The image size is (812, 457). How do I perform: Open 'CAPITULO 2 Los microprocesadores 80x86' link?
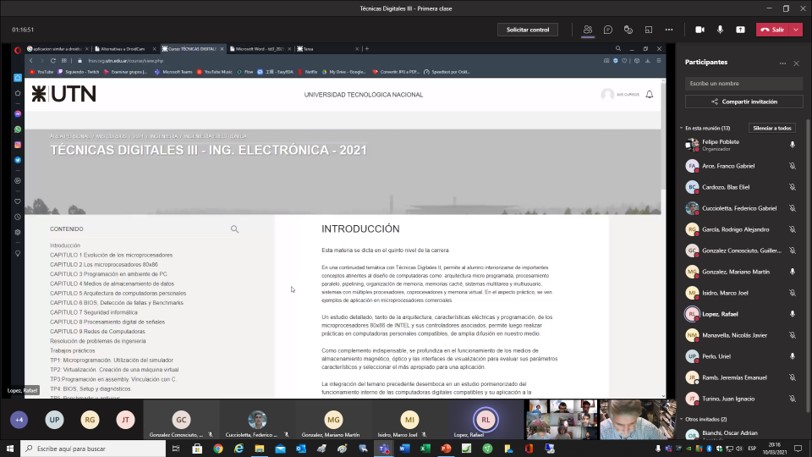104,264
